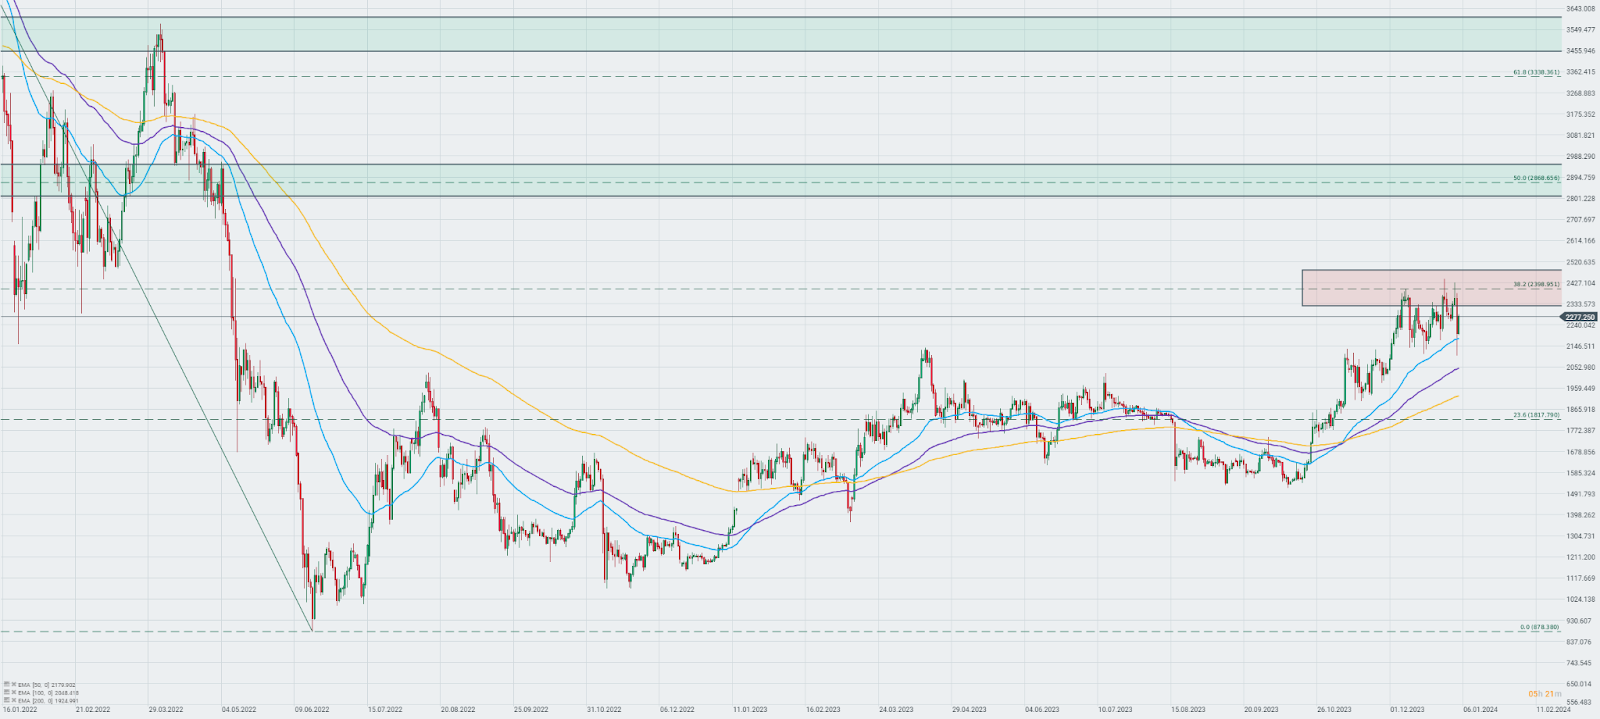Click price axis value 930.607
The image size is (1600, 719).
[1581, 621]
